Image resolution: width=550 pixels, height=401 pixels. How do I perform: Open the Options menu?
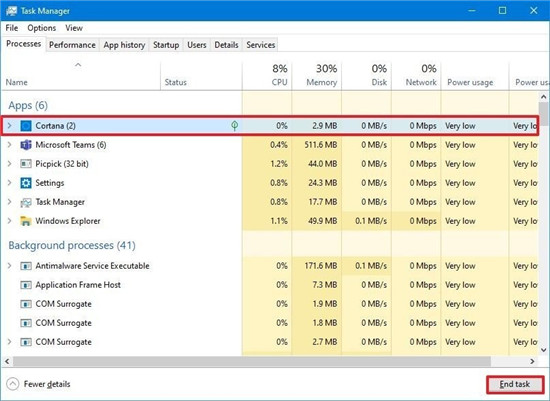[42, 28]
